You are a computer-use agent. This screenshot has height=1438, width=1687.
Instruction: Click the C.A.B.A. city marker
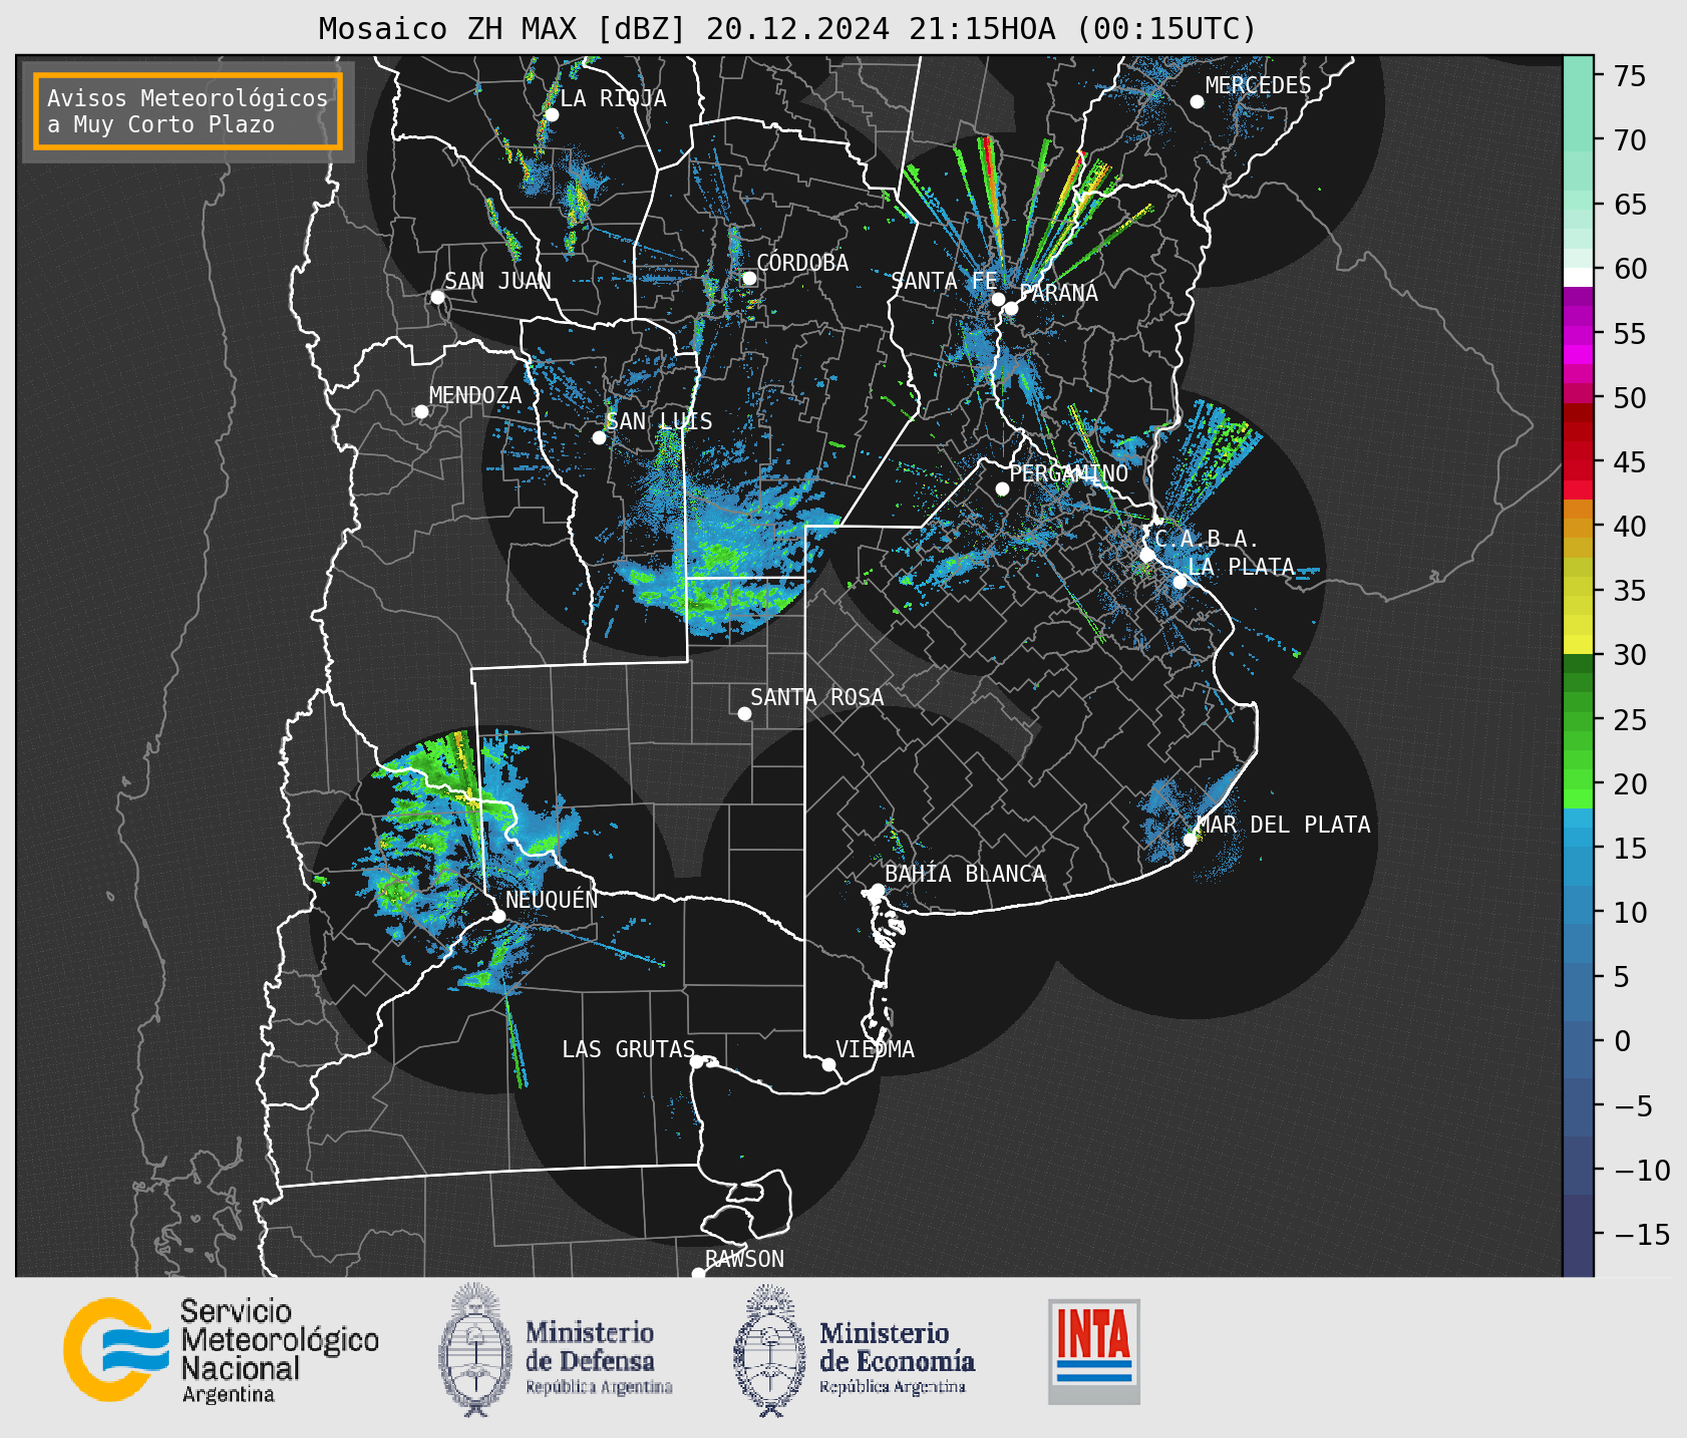tap(1148, 555)
